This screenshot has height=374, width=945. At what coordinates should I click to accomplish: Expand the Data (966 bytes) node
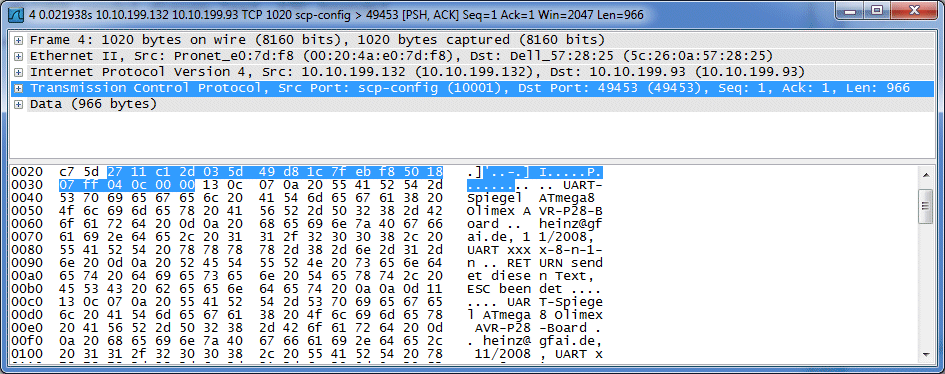18,104
